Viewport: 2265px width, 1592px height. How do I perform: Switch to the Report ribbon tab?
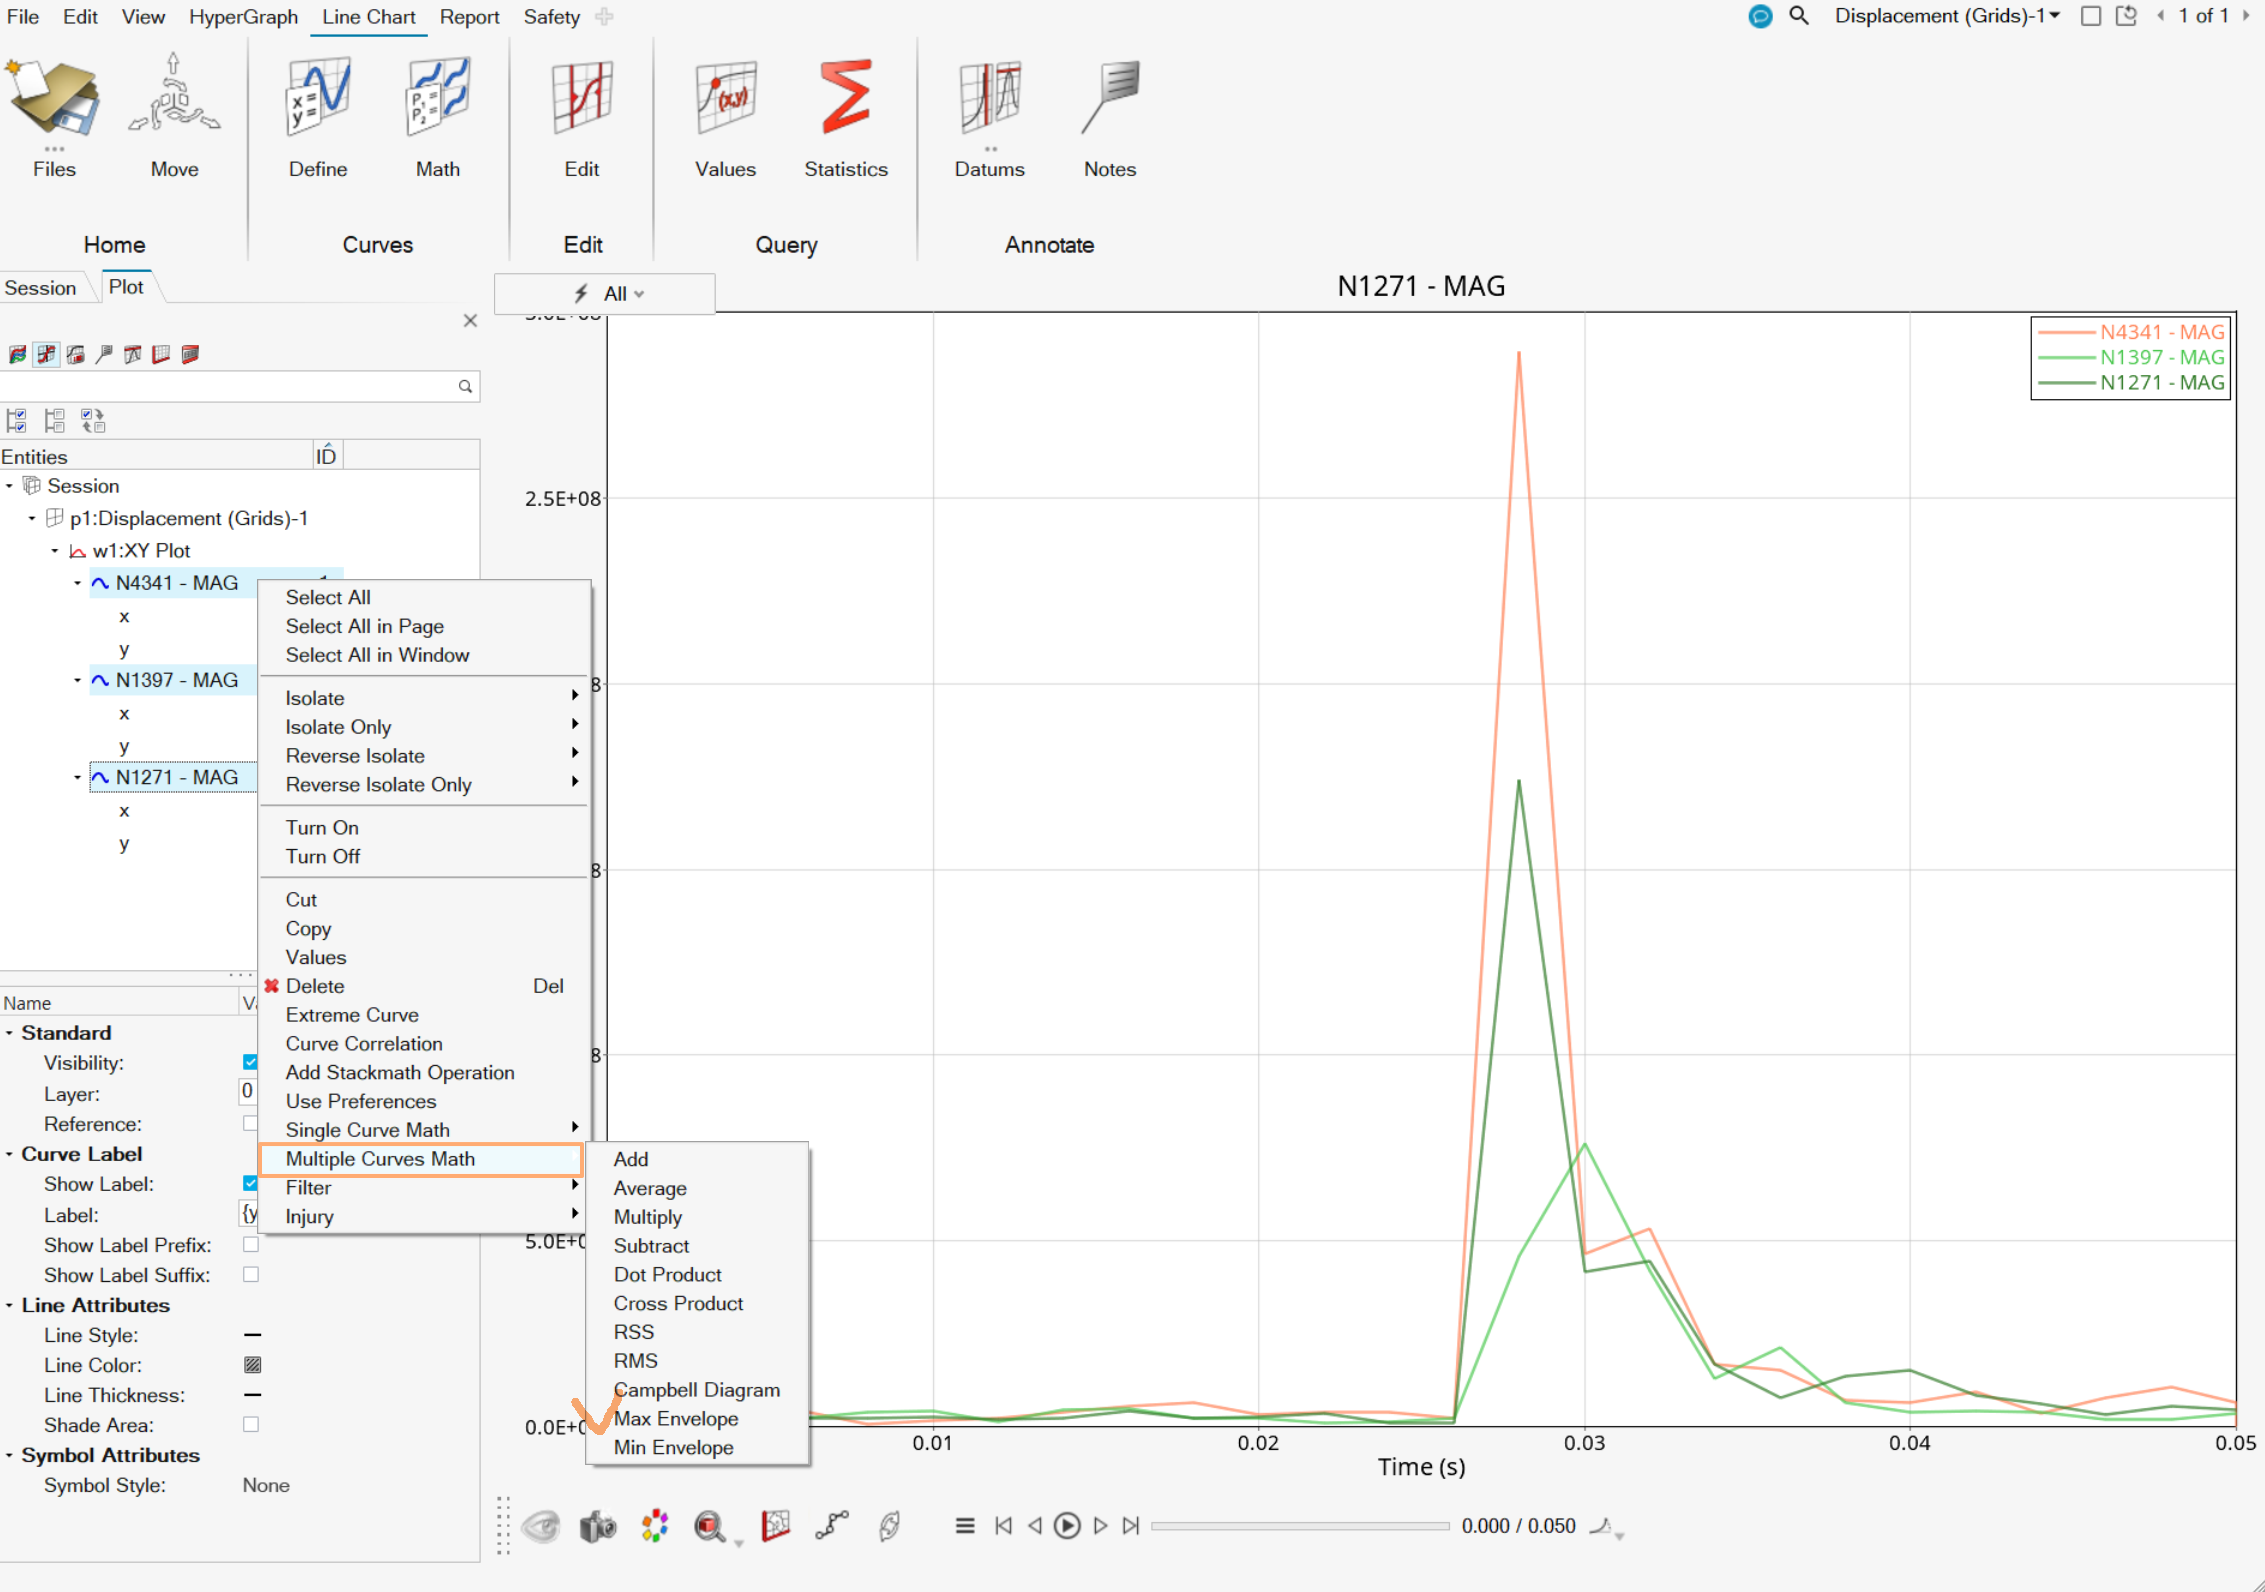click(x=469, y=17)
